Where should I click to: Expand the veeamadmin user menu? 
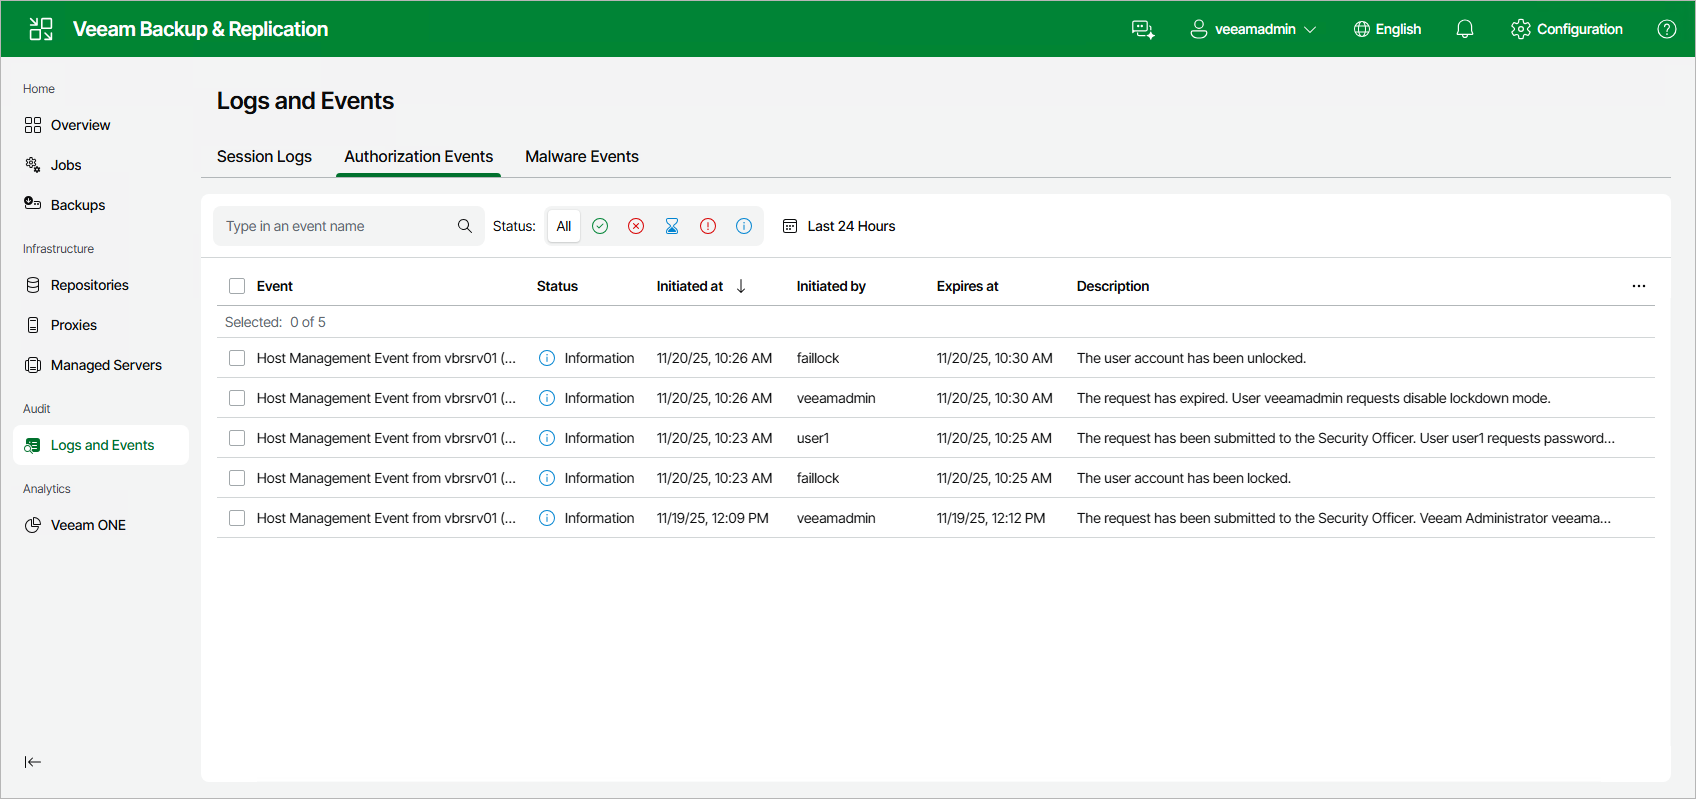(1253, 29)
